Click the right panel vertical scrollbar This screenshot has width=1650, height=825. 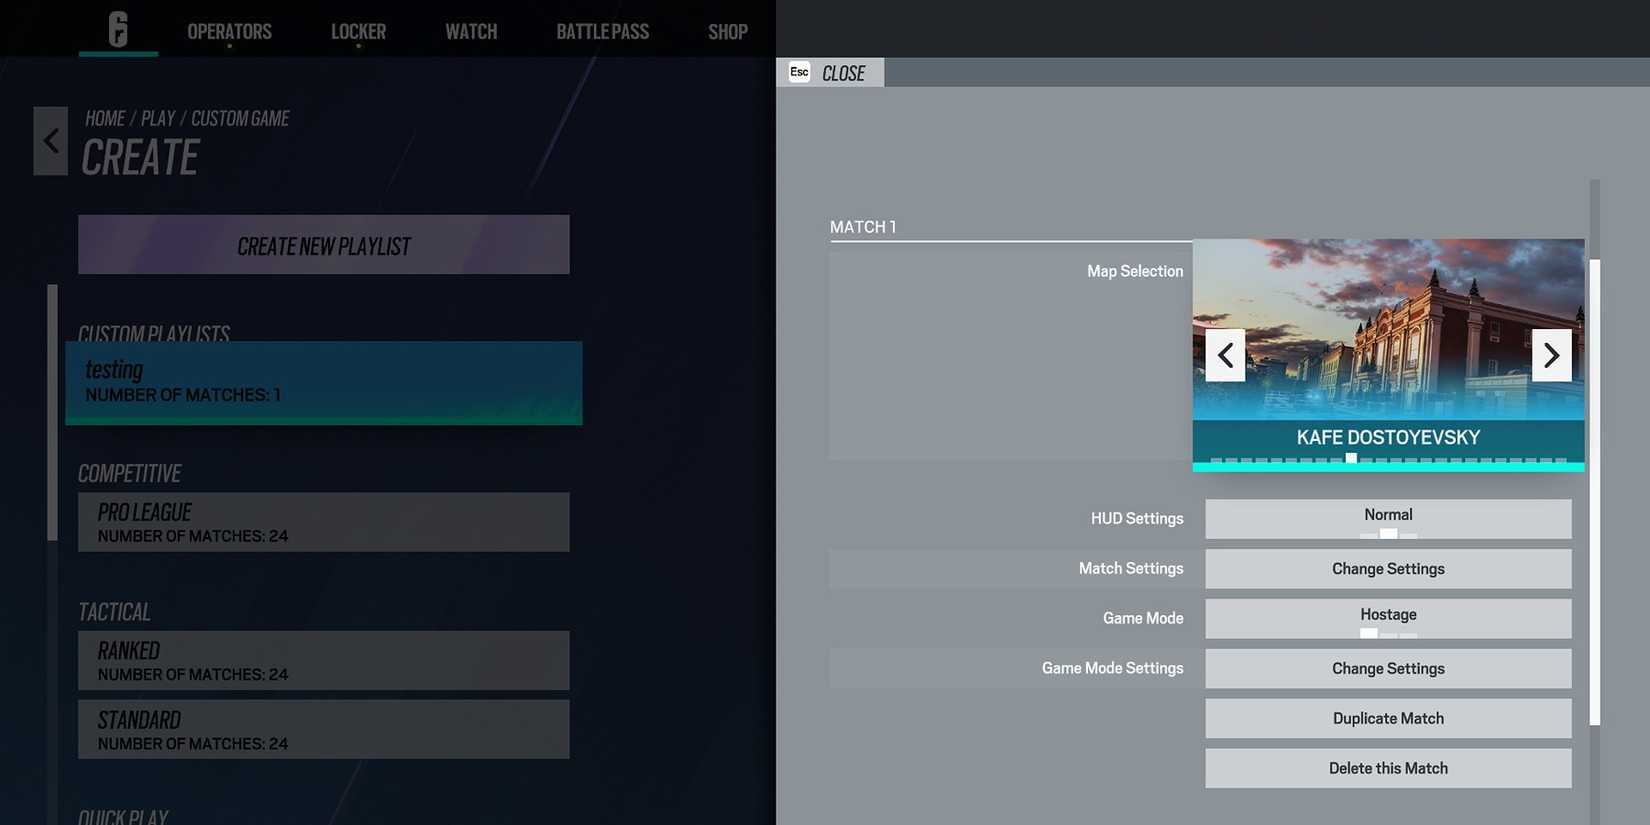click(x=1595, y=492)
